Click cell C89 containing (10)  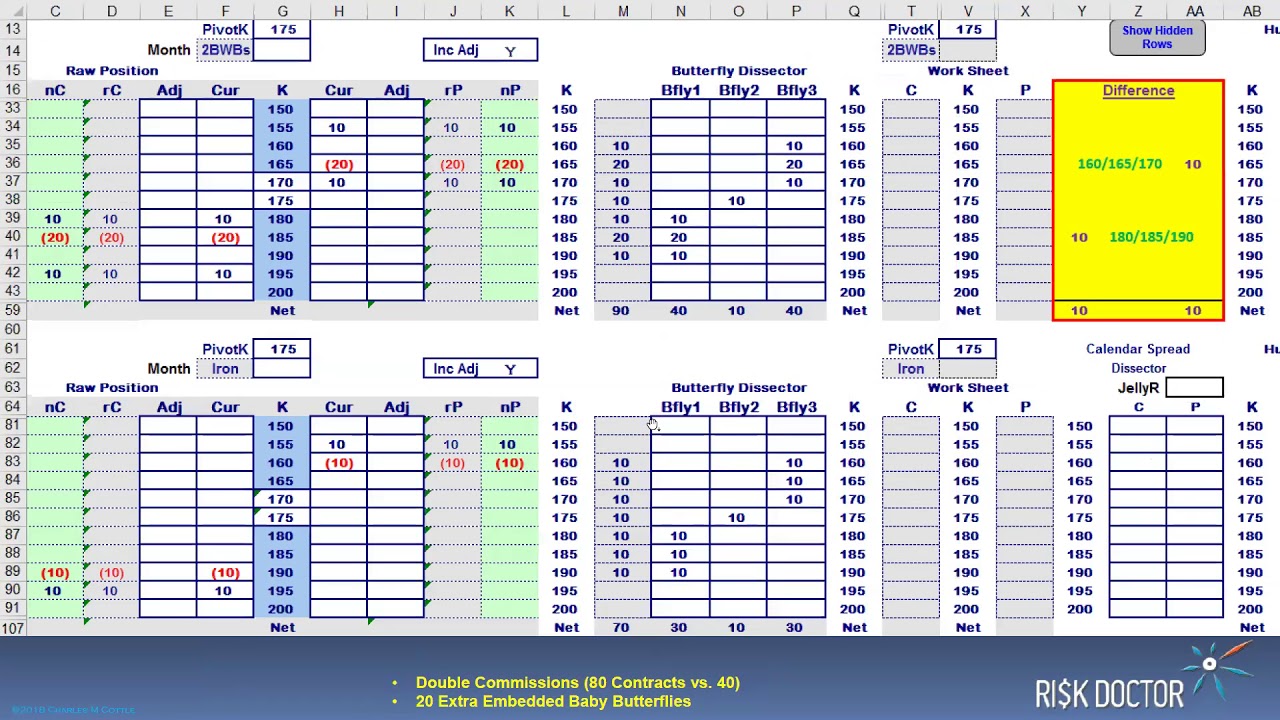point(55,572)
